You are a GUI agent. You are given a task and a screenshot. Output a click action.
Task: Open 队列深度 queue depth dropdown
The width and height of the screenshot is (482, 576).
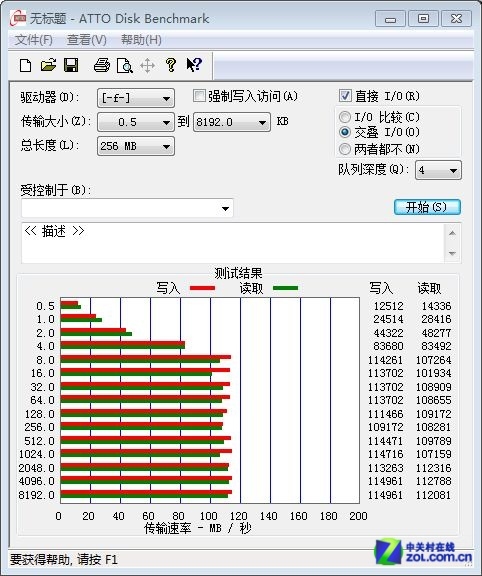pyautogui.click(x=438, y=170)
